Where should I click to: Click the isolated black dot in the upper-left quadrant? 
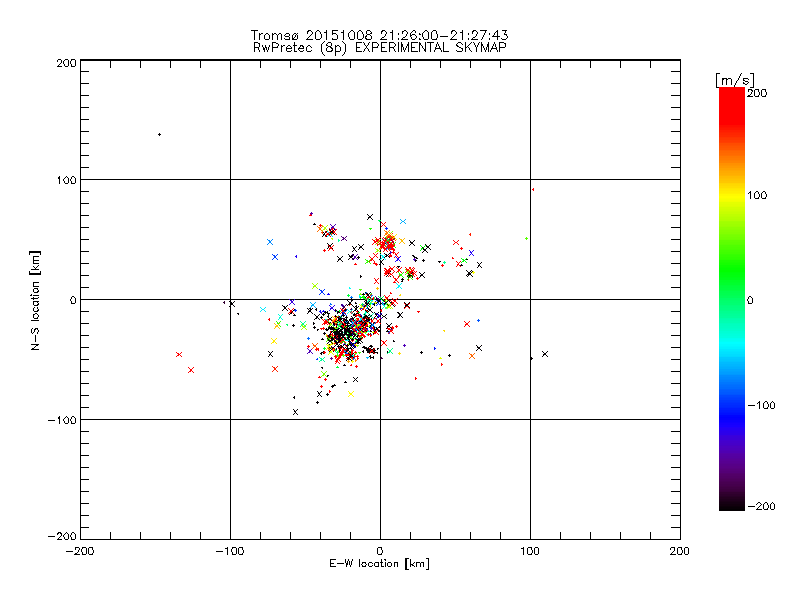(160, 135)
